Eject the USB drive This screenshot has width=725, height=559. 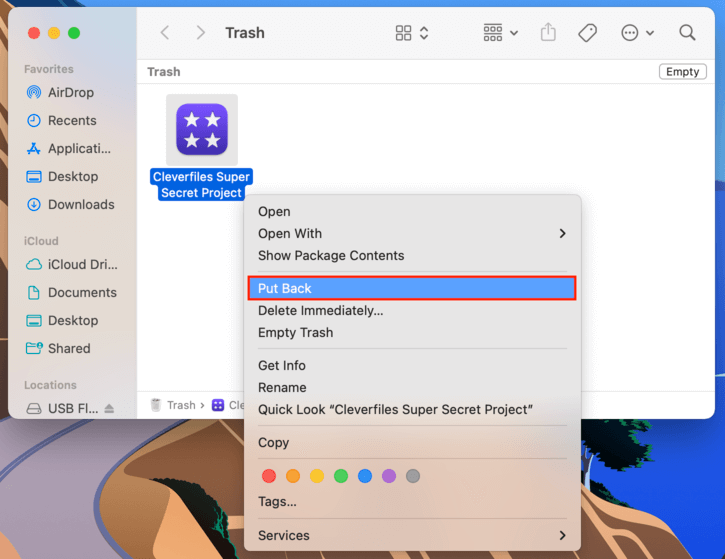coord(109,408)
